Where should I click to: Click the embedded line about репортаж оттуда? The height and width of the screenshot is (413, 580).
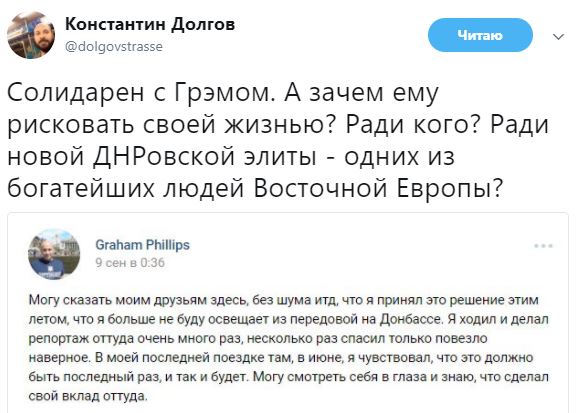258,338
